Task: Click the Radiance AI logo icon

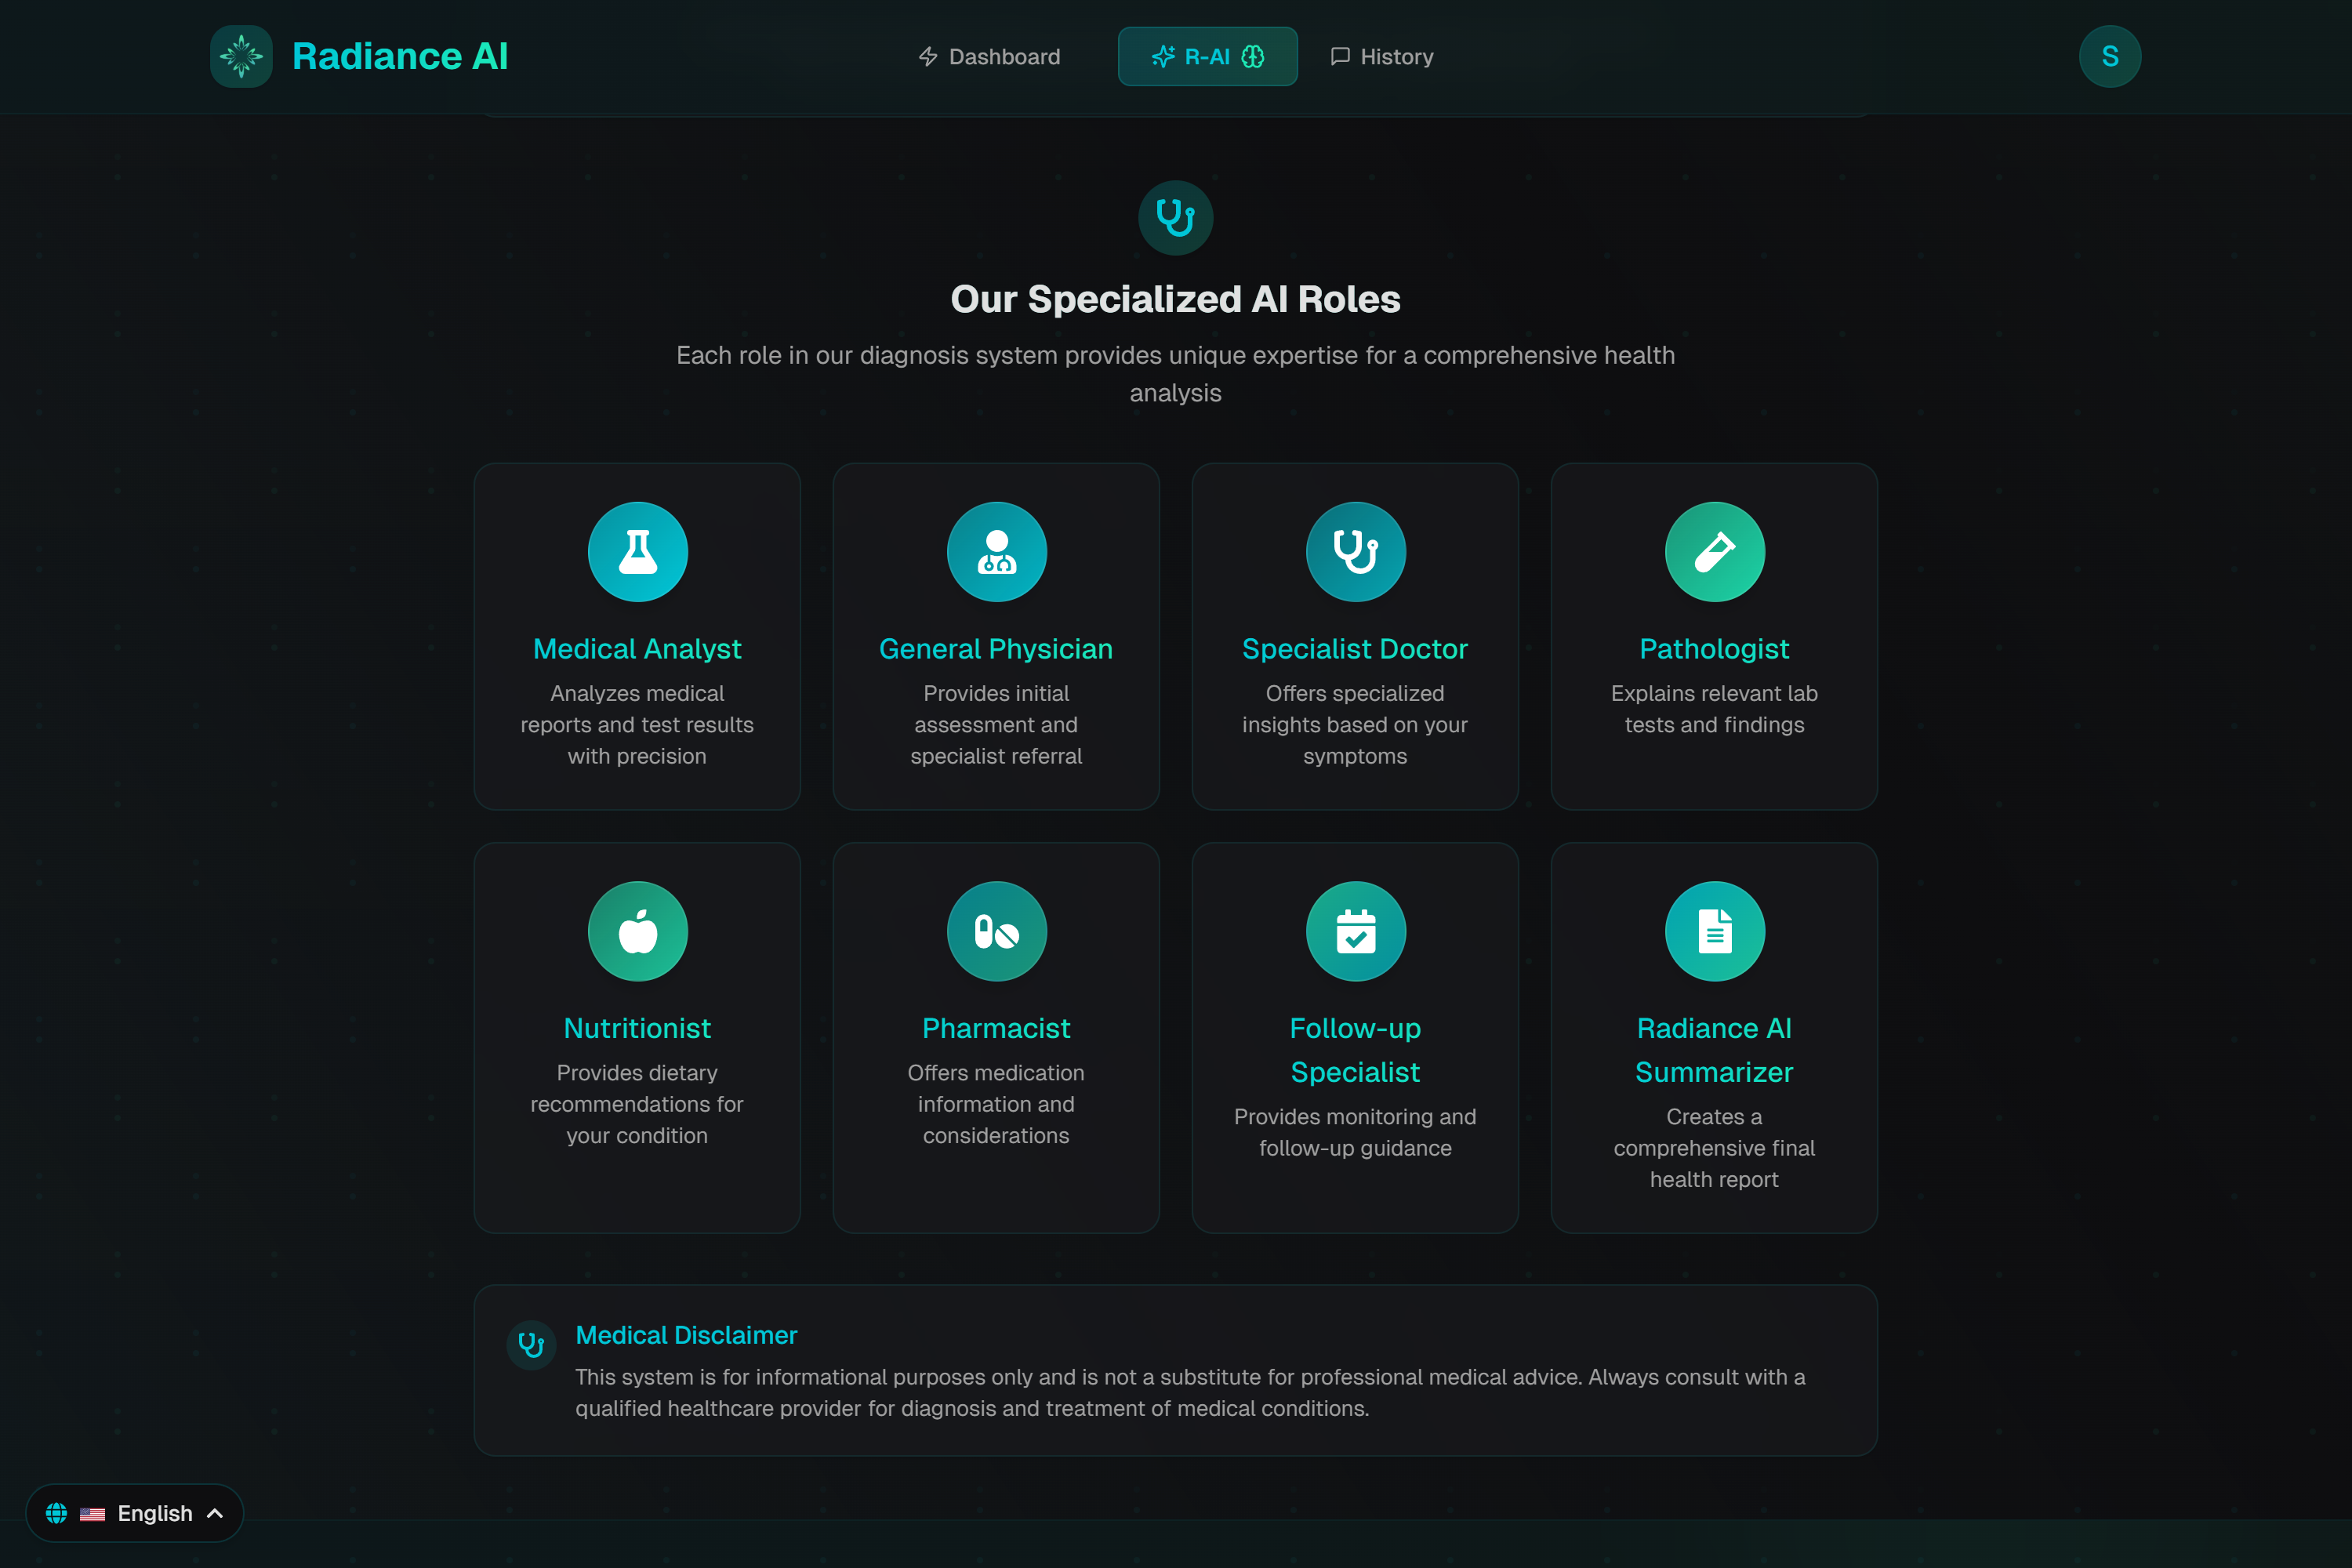Action: [x=241, y=56]
